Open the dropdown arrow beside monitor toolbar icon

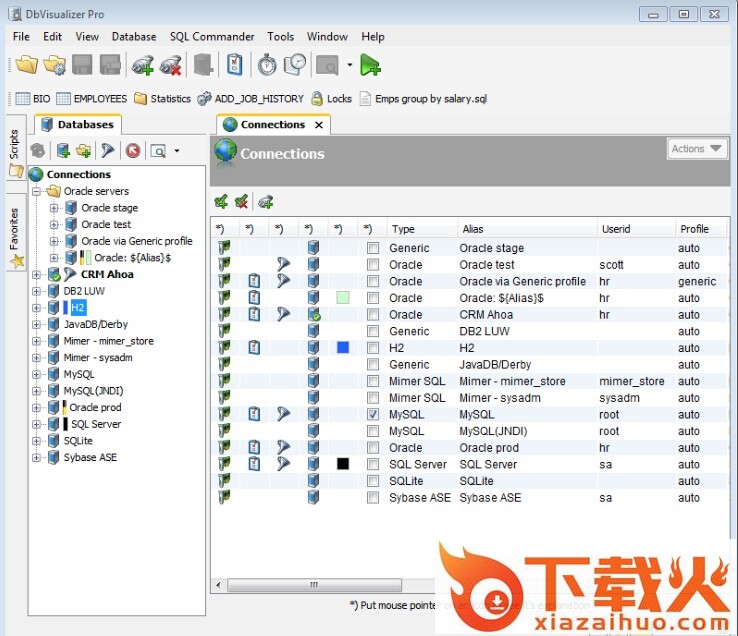350,65
